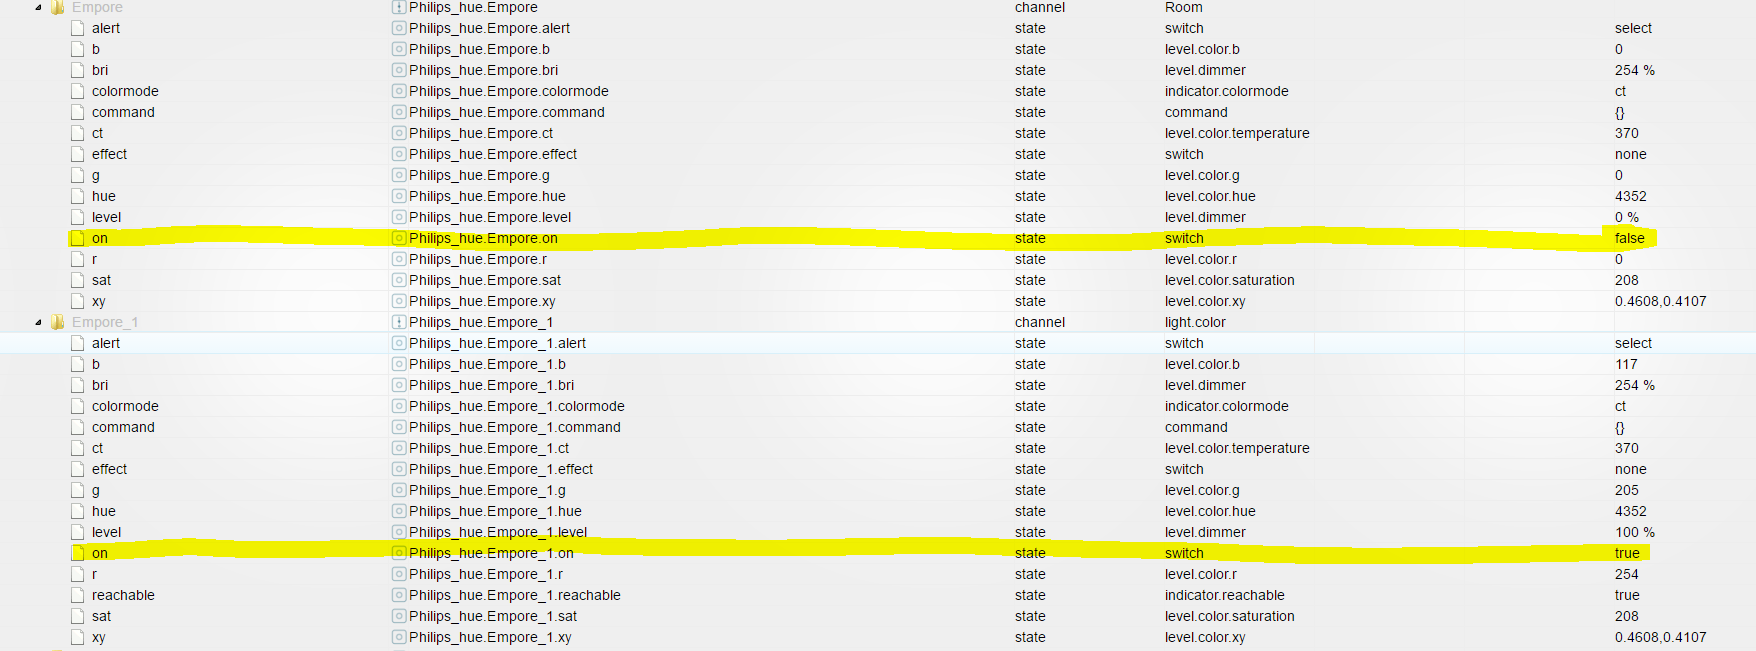Image resolution: width=1756 pixels, height=651 pixels.
Task: Click the indicator.reachable role cell
Action: pos(1225,595)
